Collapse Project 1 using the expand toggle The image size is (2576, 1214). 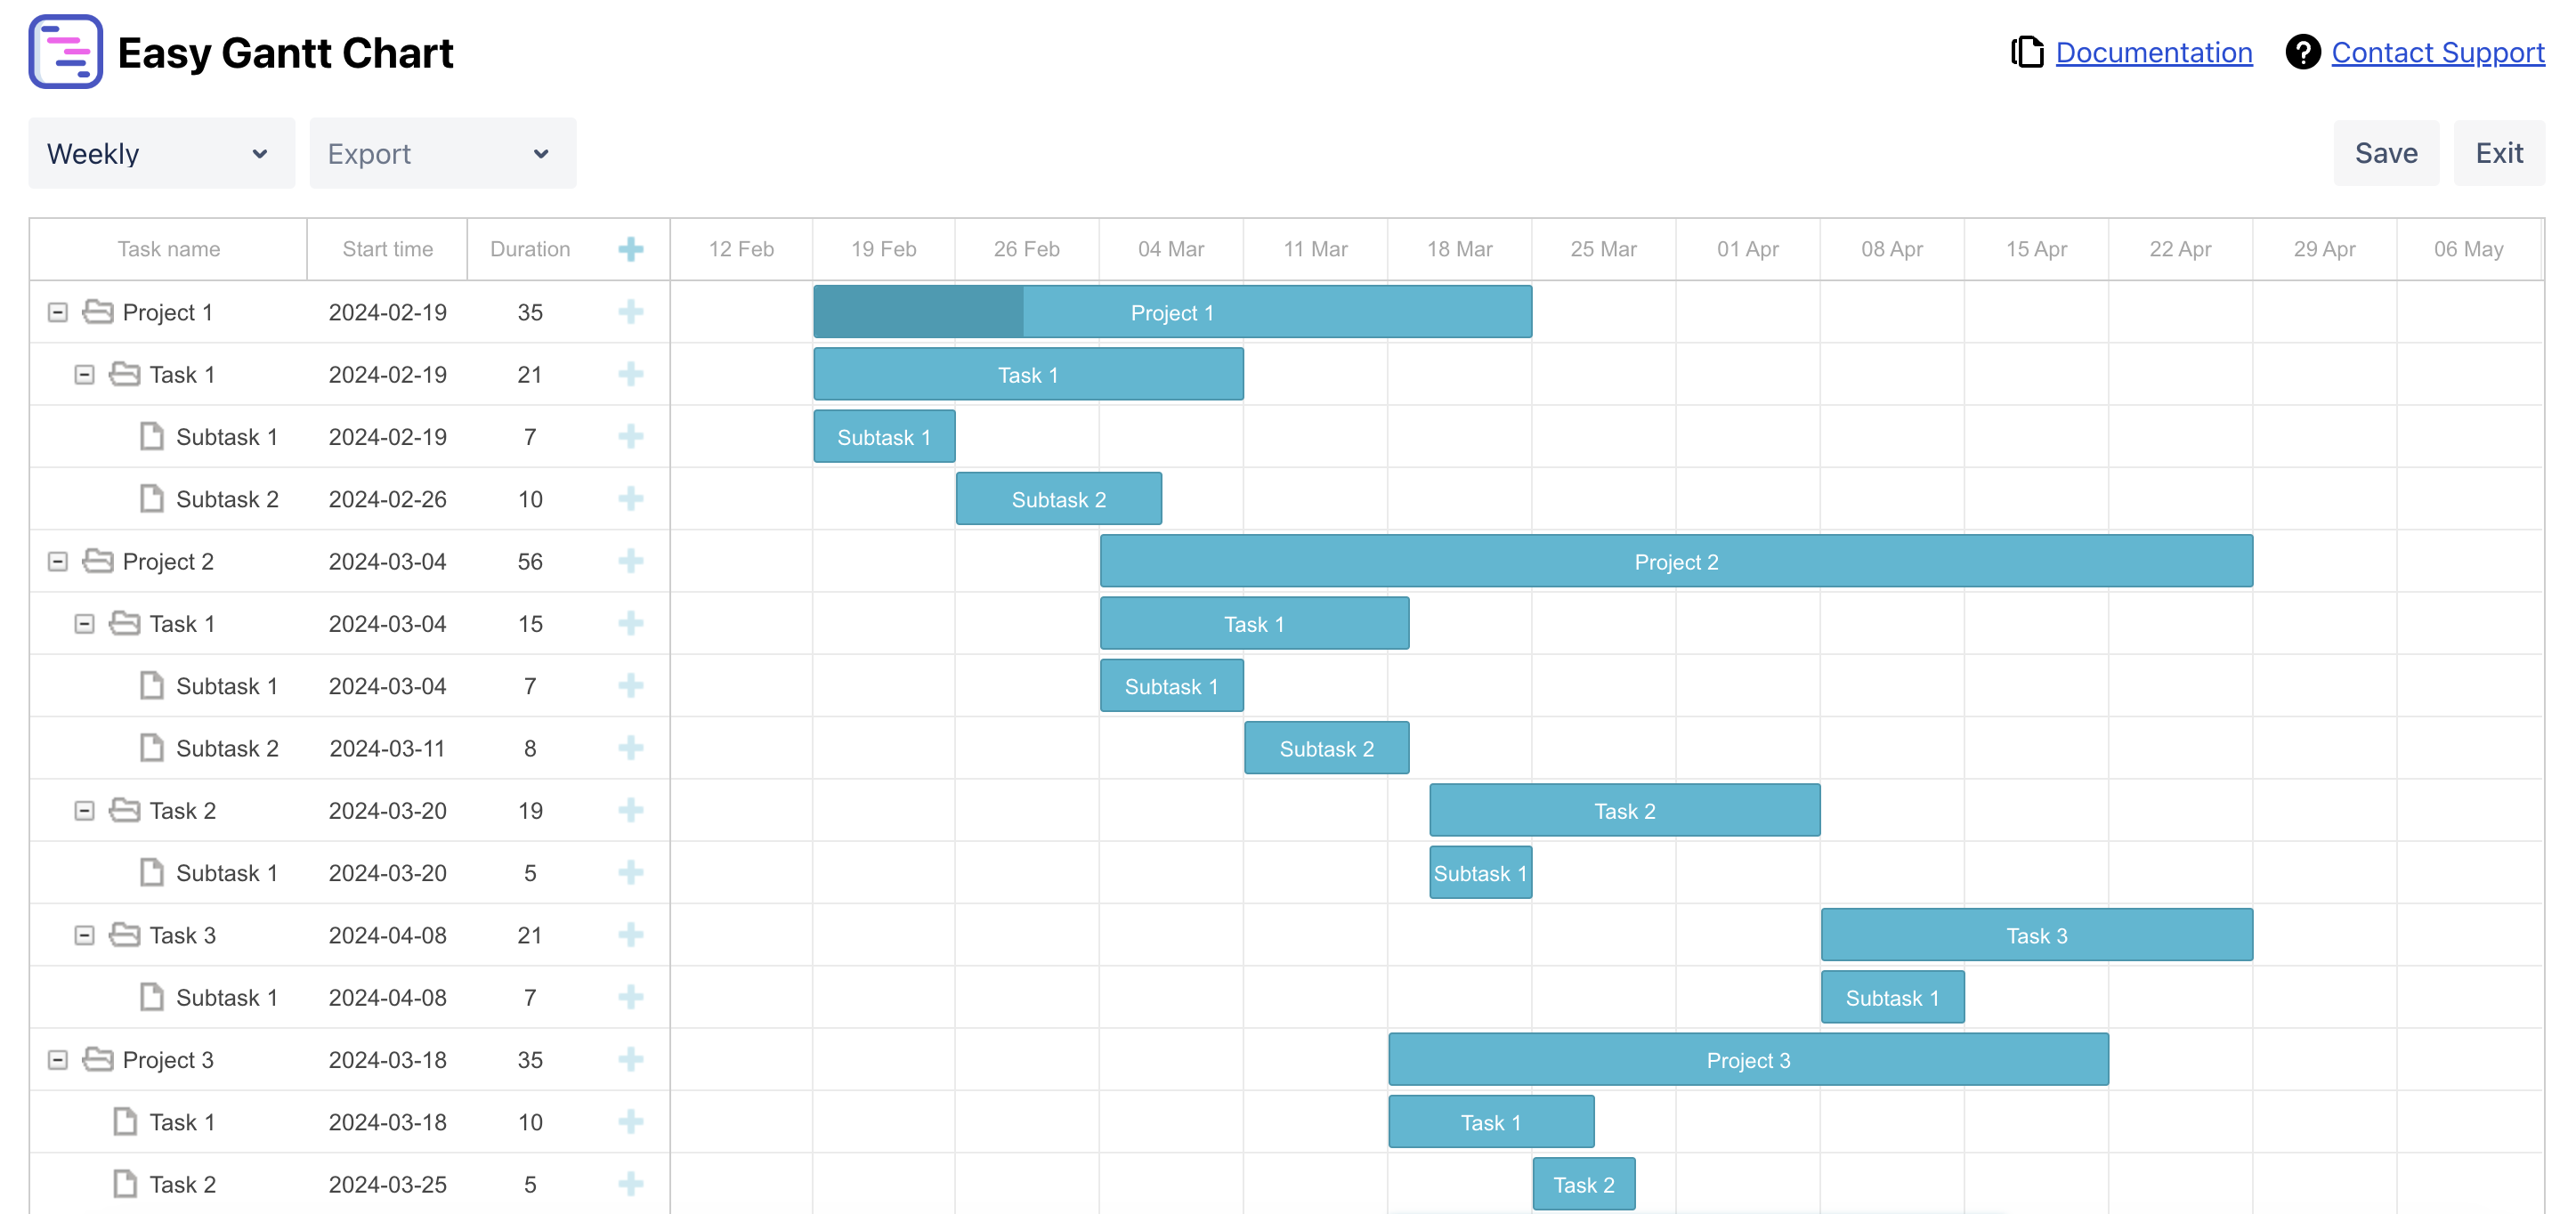coord(56,311)
